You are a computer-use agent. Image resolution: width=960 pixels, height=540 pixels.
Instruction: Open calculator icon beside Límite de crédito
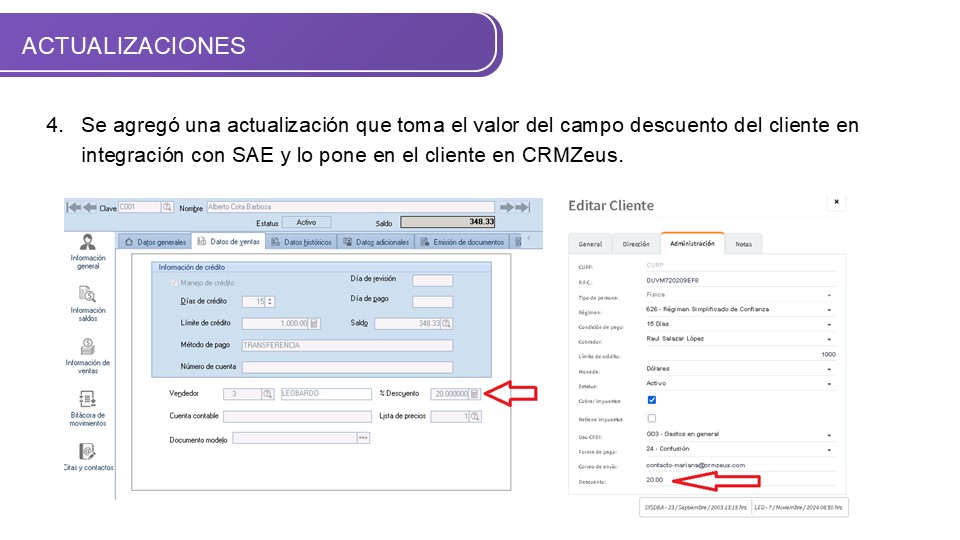click(x=314, y=323)
